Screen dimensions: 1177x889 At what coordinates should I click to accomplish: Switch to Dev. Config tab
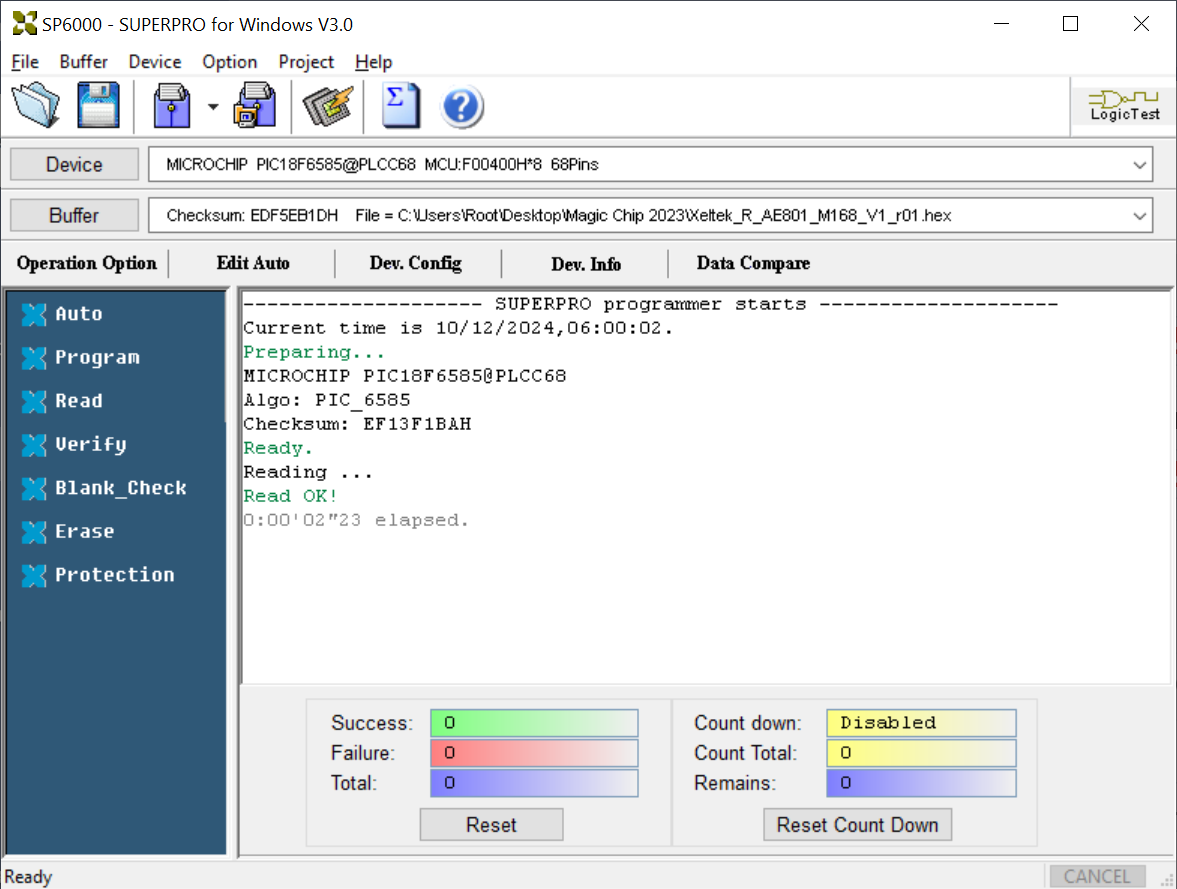point(416,264)
